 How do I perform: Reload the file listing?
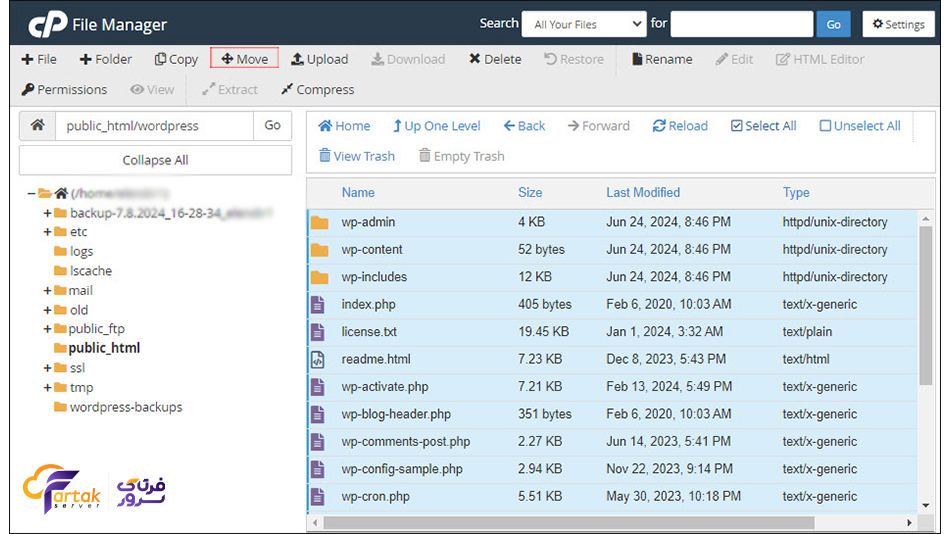click(680, 126)
